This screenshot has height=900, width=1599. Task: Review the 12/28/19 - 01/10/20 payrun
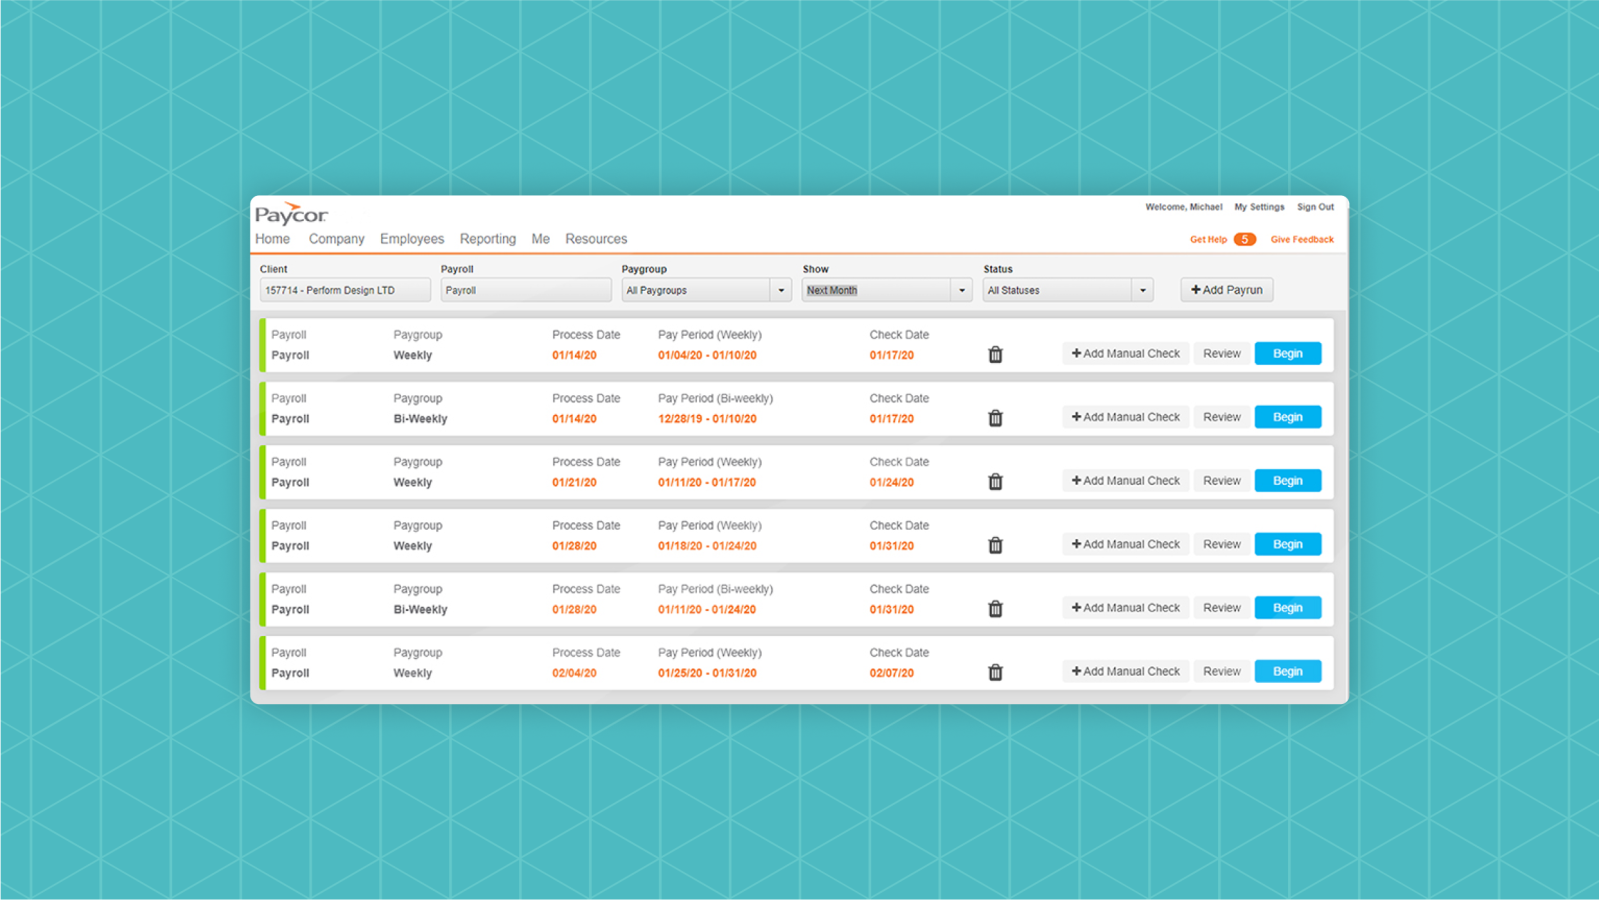tap(1222, 417)
